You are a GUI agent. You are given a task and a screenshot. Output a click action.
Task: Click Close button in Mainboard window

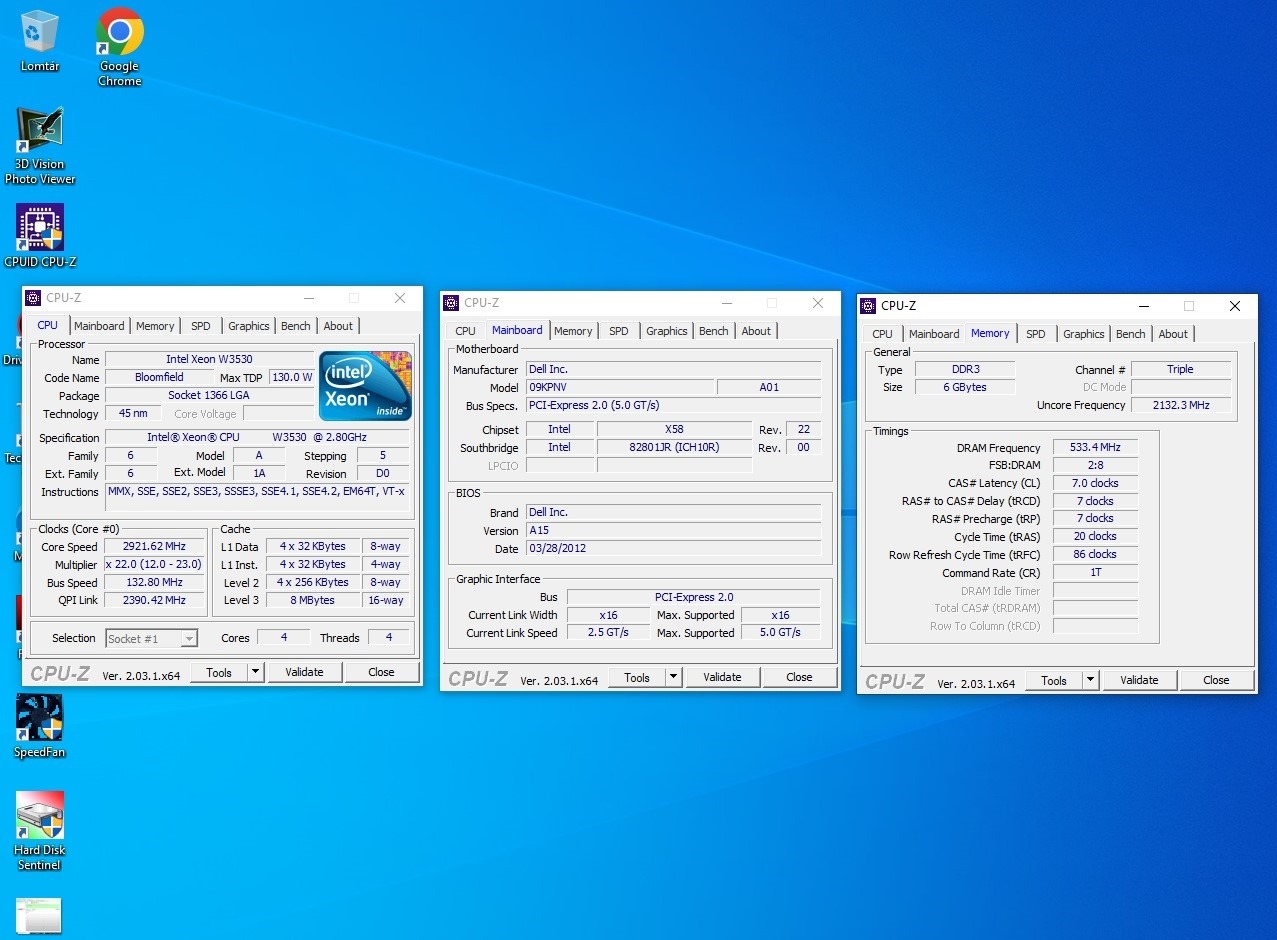799,678
